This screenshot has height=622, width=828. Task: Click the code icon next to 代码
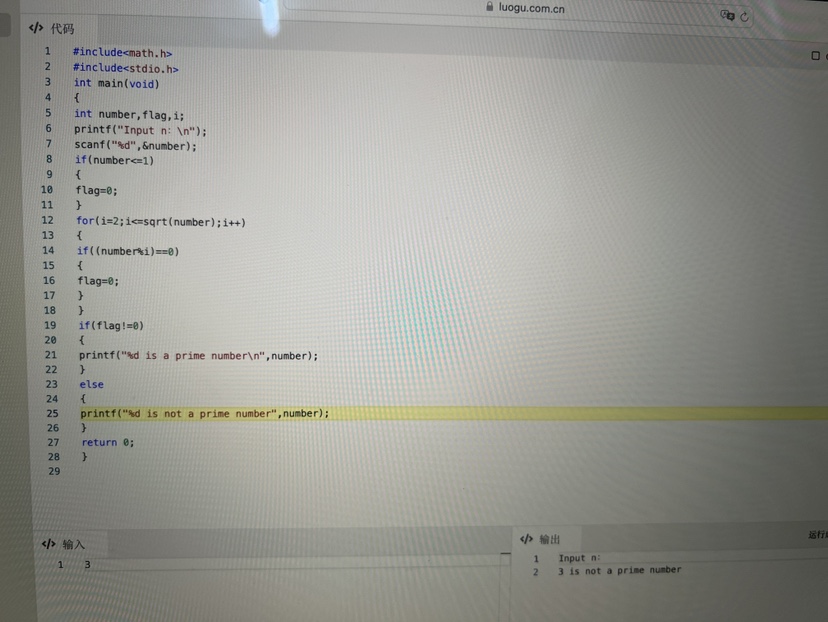36,28
